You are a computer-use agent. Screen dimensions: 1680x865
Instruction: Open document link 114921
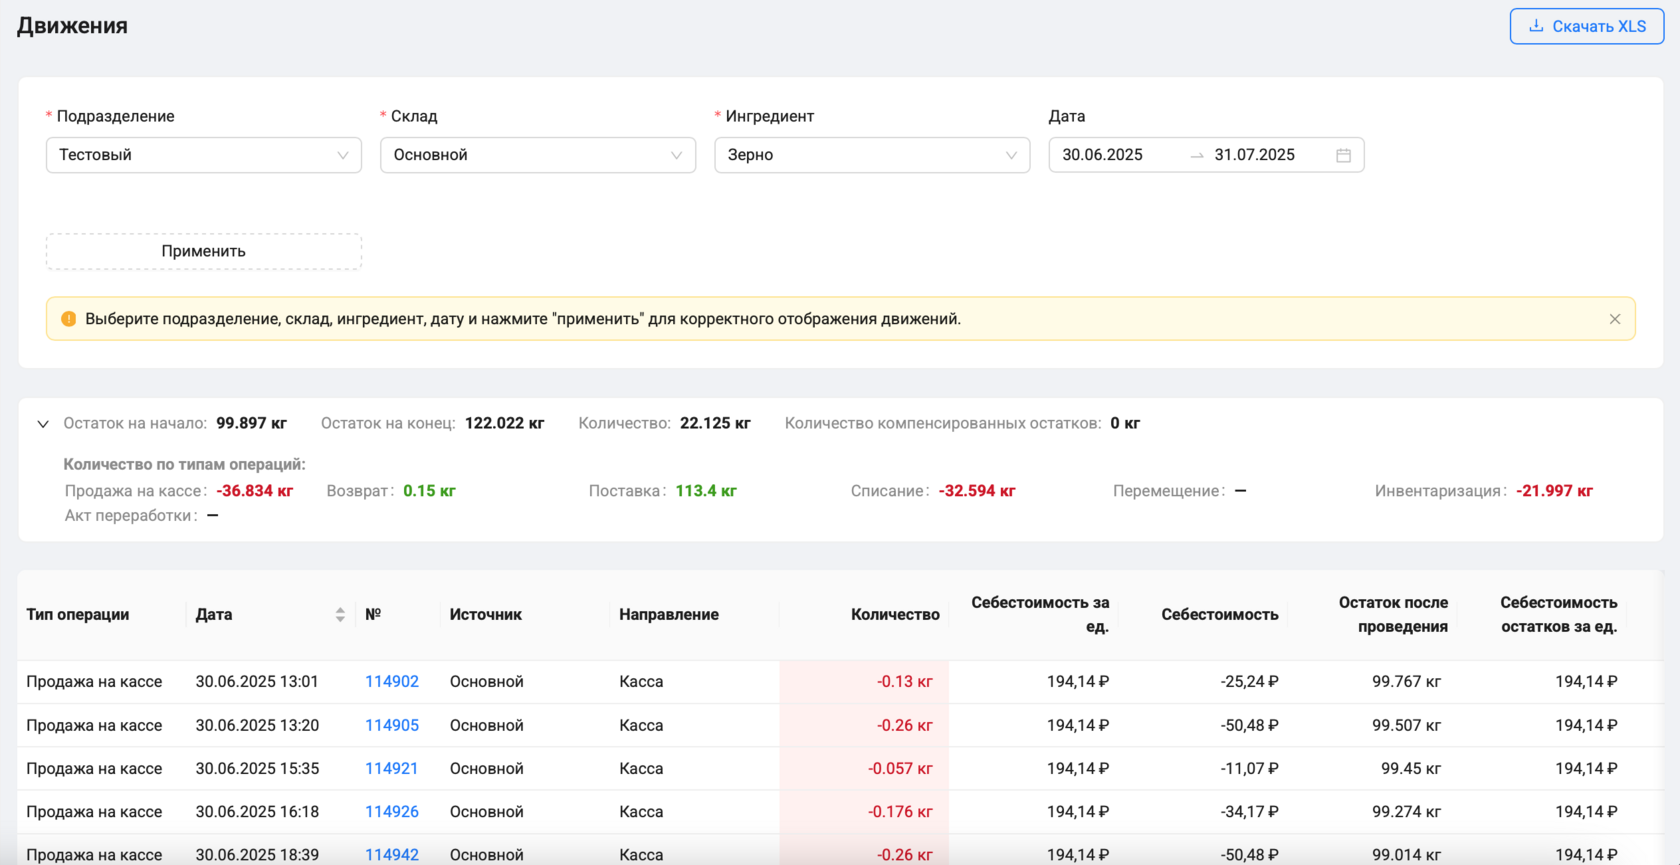(x=391, y=769)
